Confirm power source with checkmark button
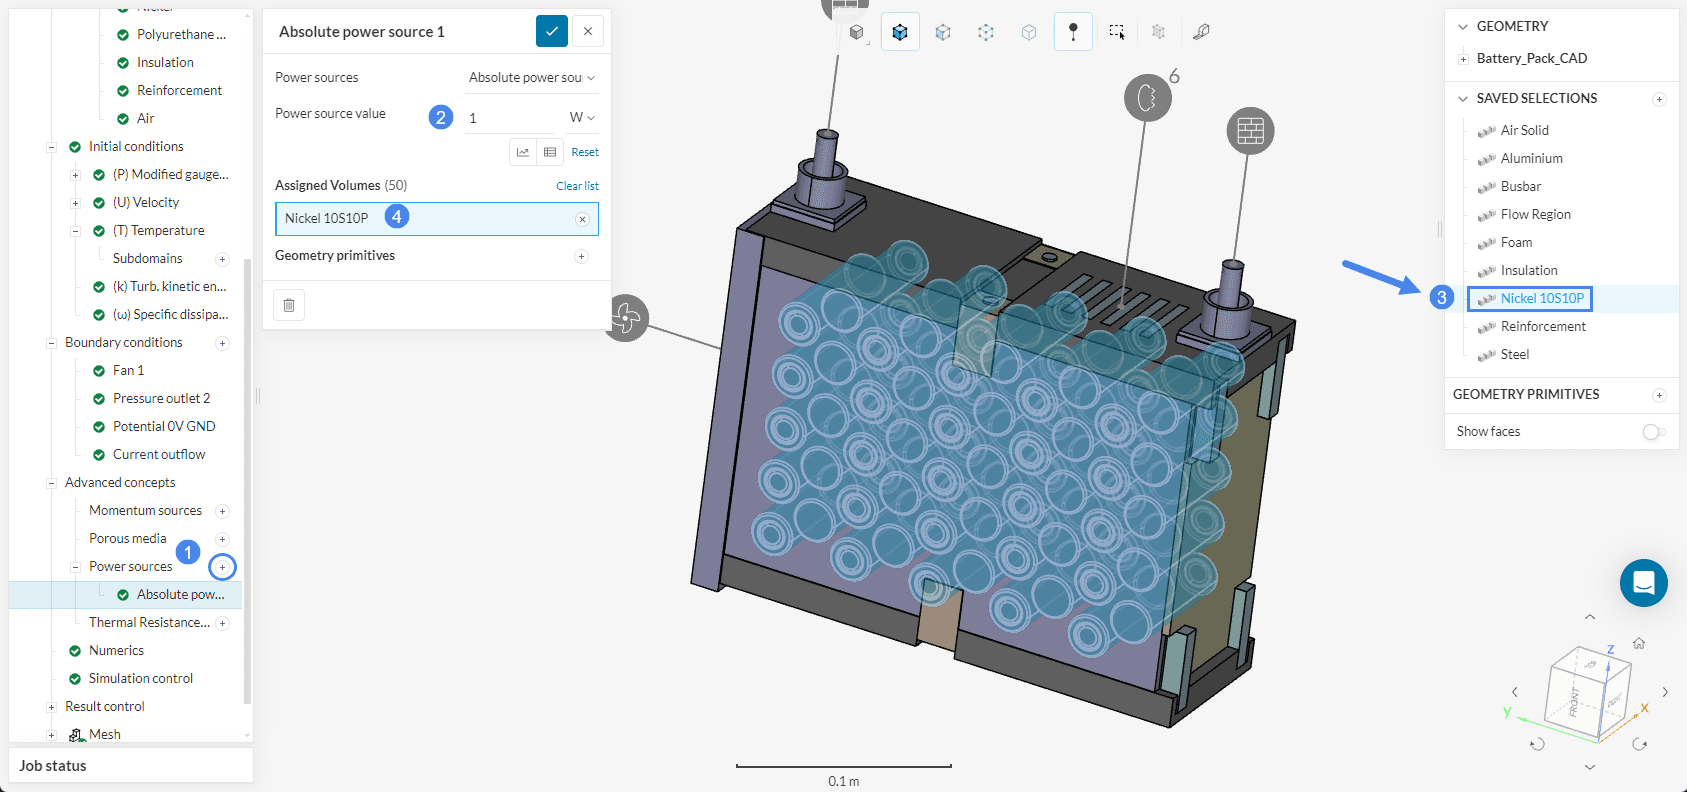Image resolution: width=1687 pixels, height=792 pixels. pyautogui.click(x=552, y=31)
